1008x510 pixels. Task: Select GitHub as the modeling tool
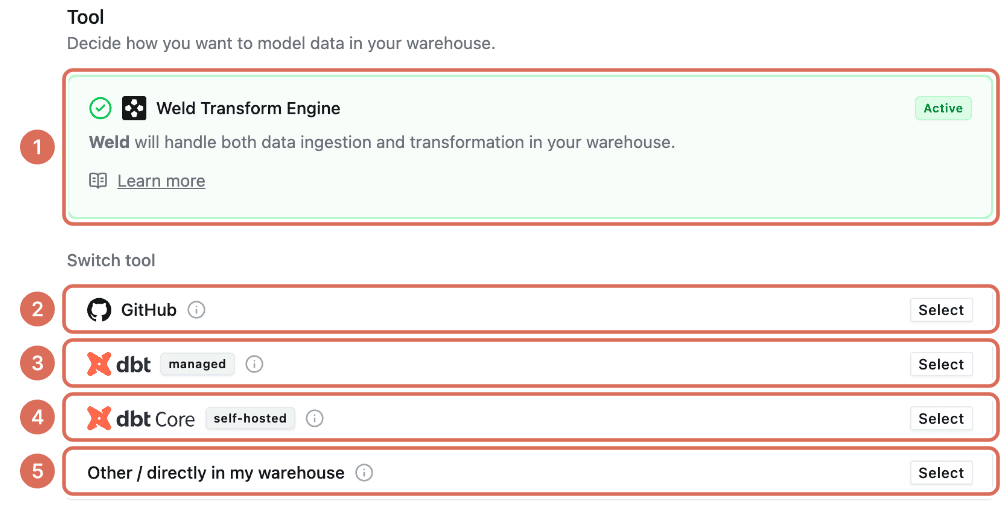click(941, 310)
